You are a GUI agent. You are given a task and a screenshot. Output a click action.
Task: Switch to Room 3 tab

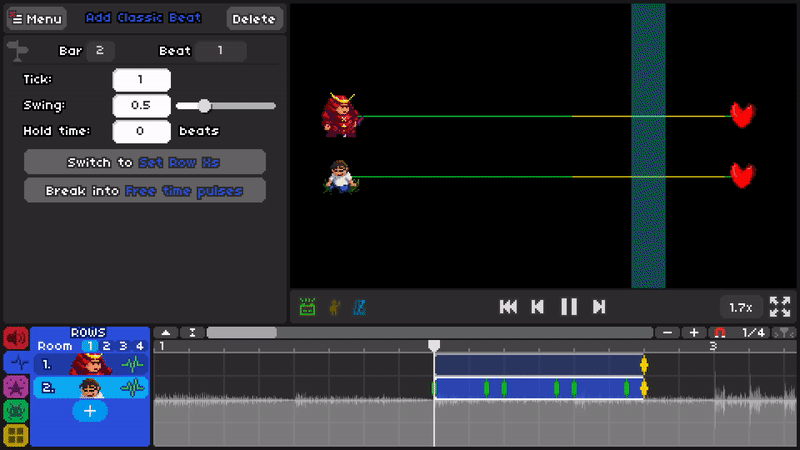coord(123,346)
